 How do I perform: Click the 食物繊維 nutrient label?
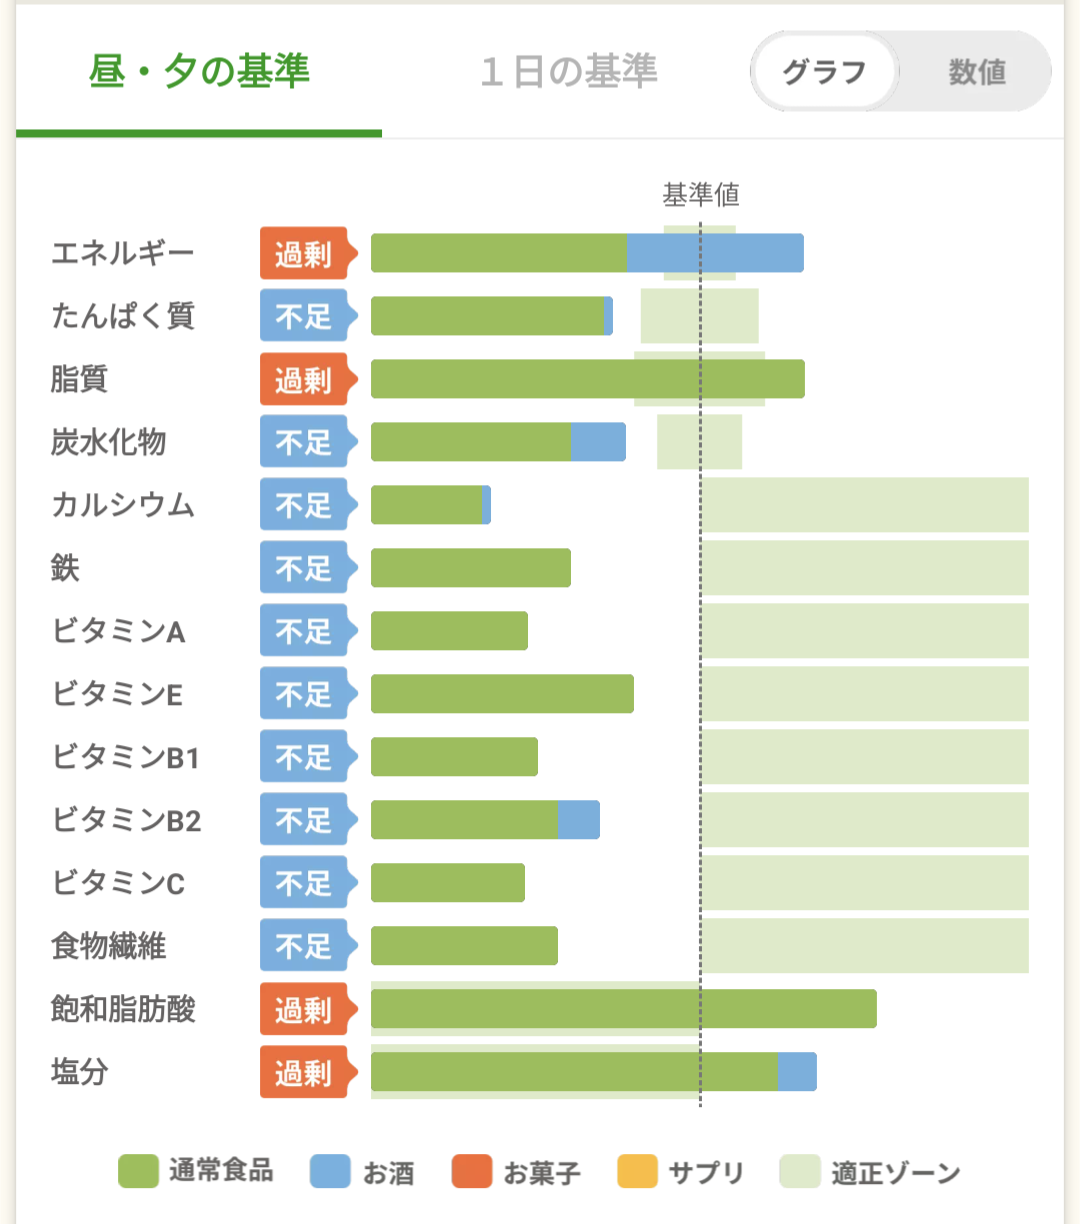pos(108,946)
